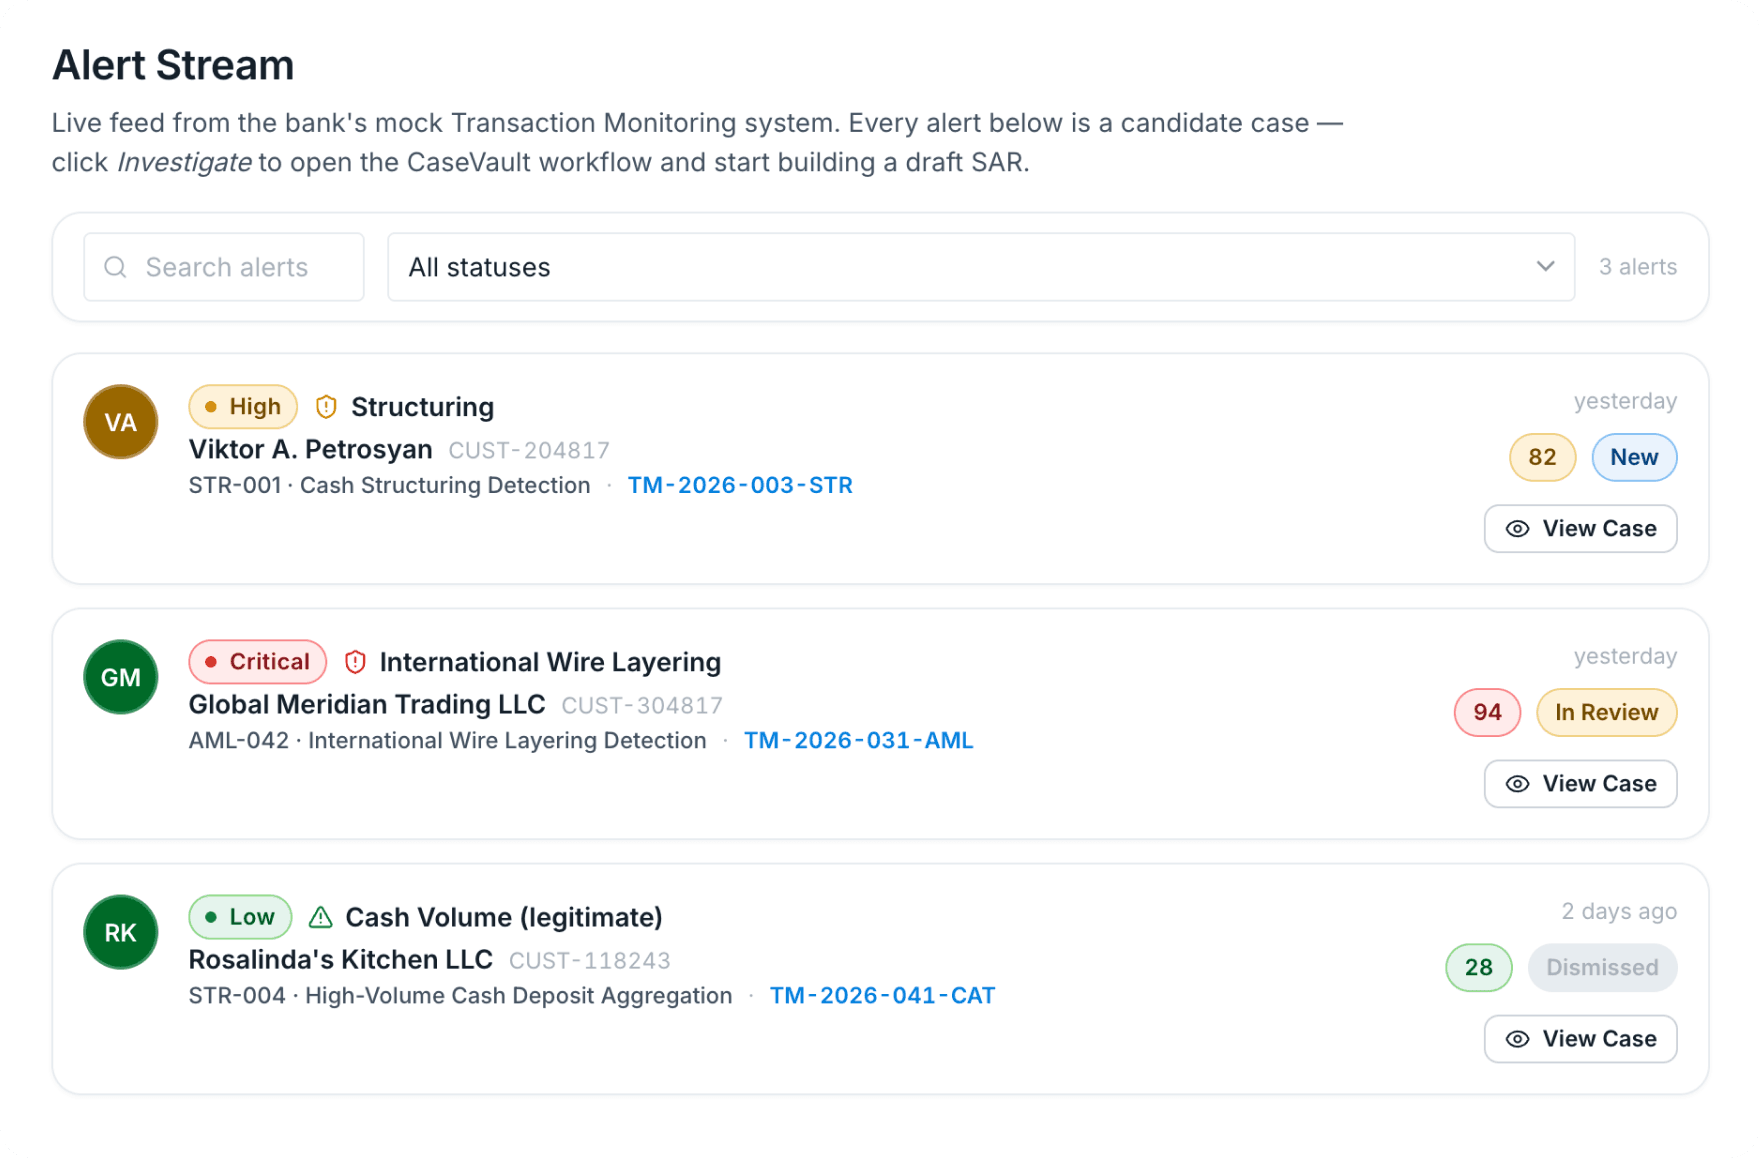This screenshot has height=1158, width=1760.
Task: Open alert link TM-2026-003-STR
Action: pyautogui.click(x=740, y=485)
